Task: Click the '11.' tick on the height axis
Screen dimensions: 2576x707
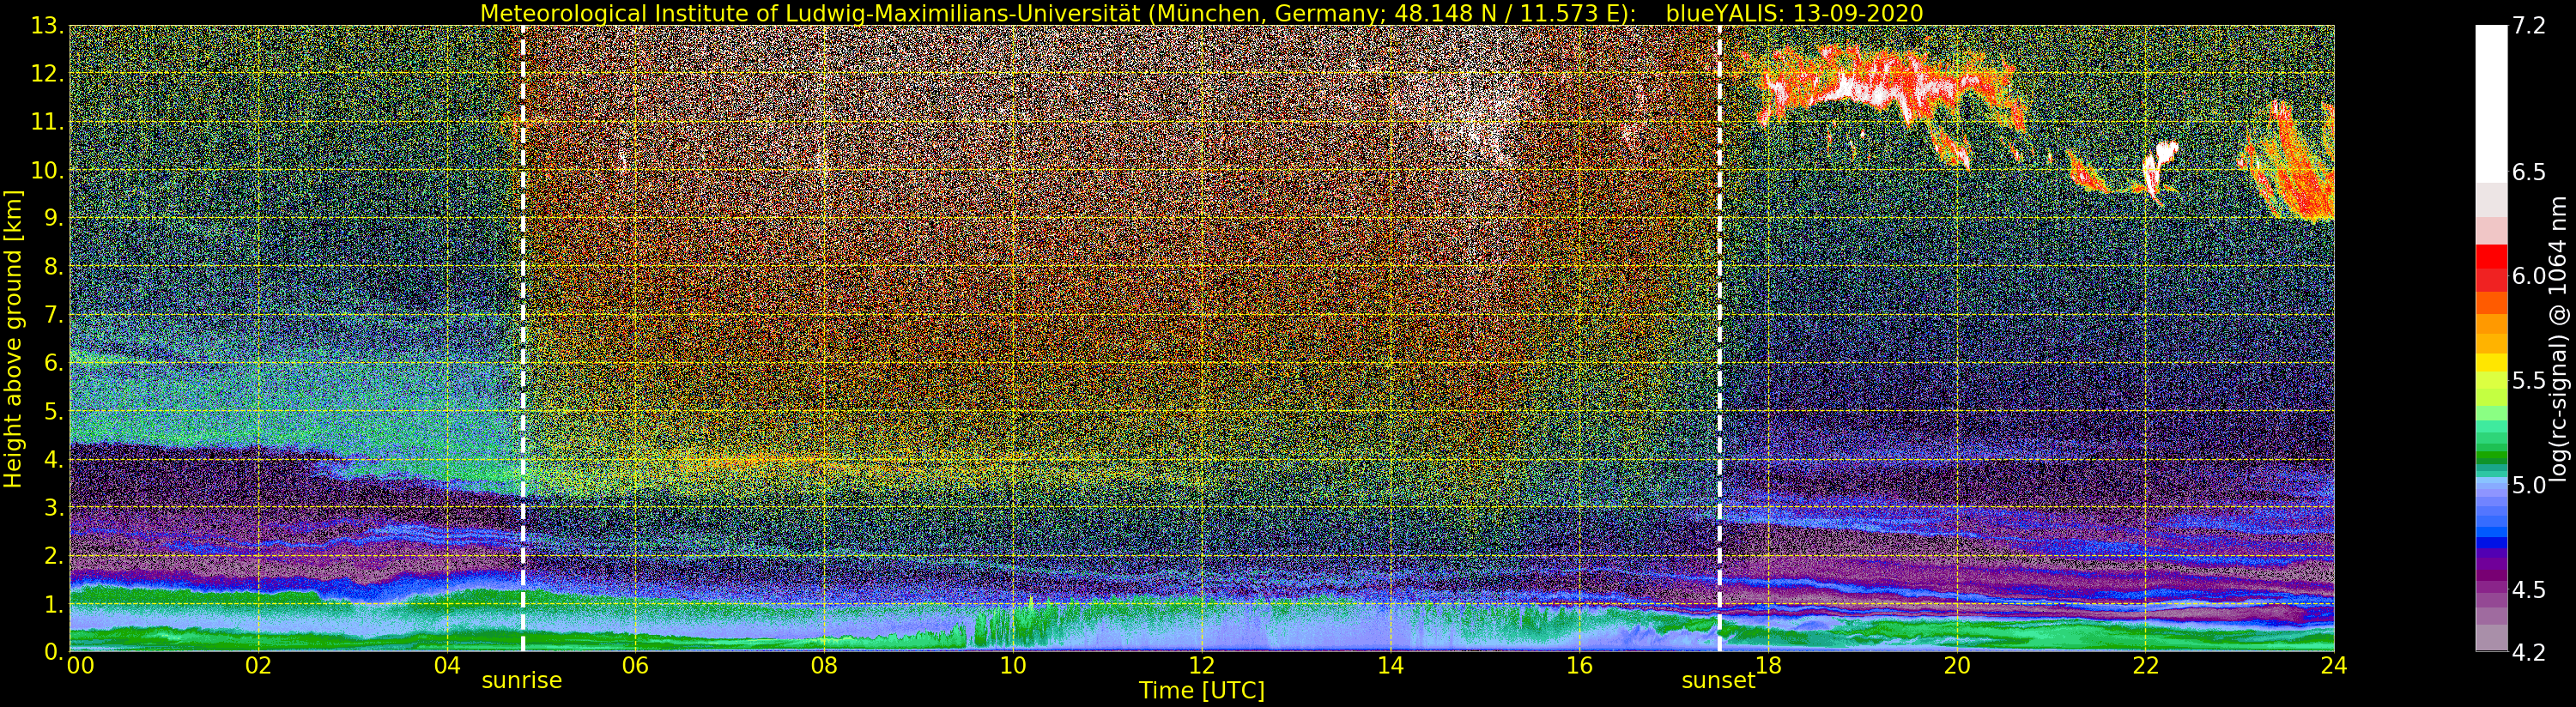Action: (48, 122)
